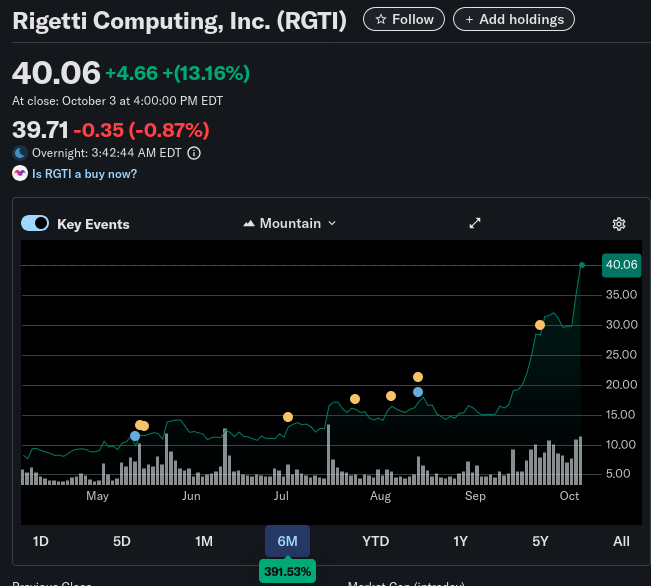
Task: Click the Sep label on the date axis
Action: (475, 496)
